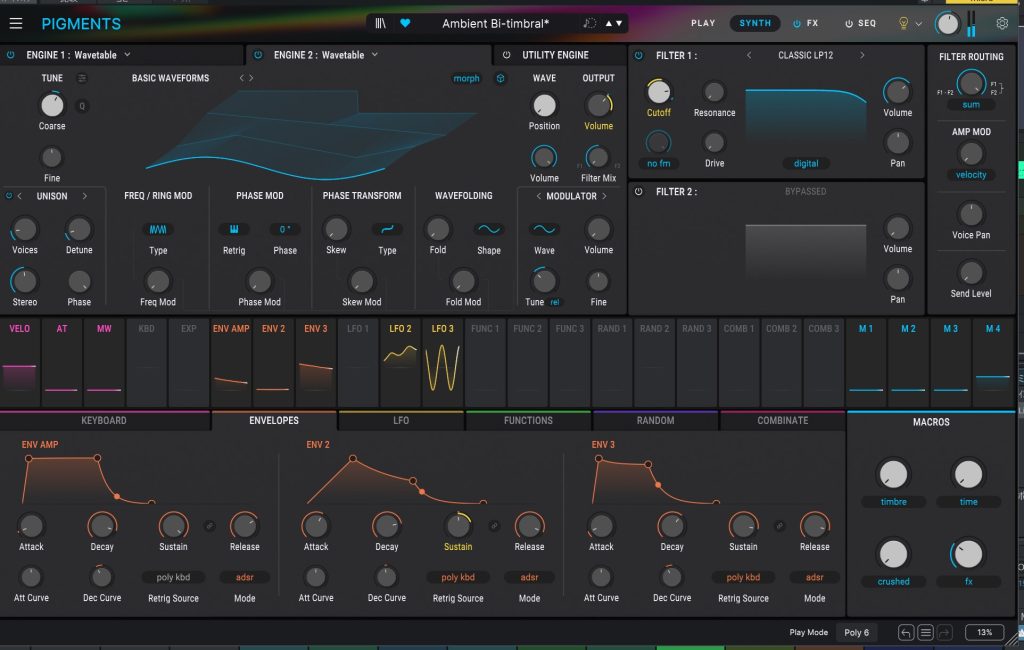Click the morph button in wavetable display
This screenshot has width=1024, height=650.
pyautogui.click(x=466, y=78)
